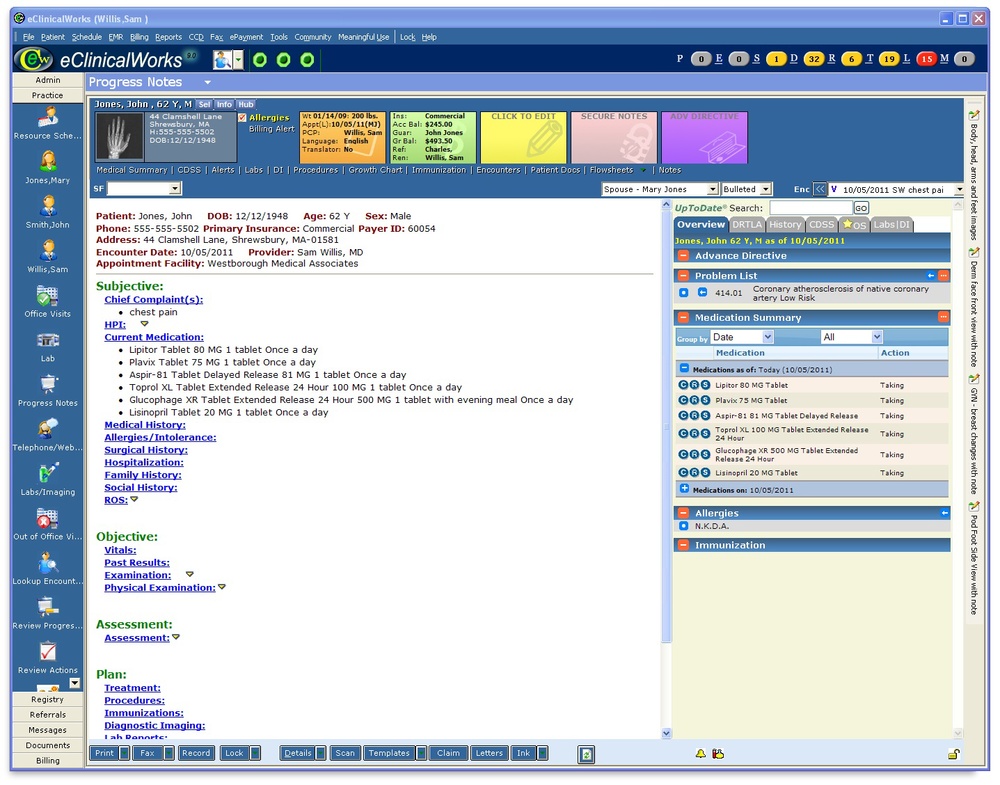Viewport: 1000px width, 785px height.
Task: Click the arrow next to Physical Examination
Action: [x=222, y=587]
